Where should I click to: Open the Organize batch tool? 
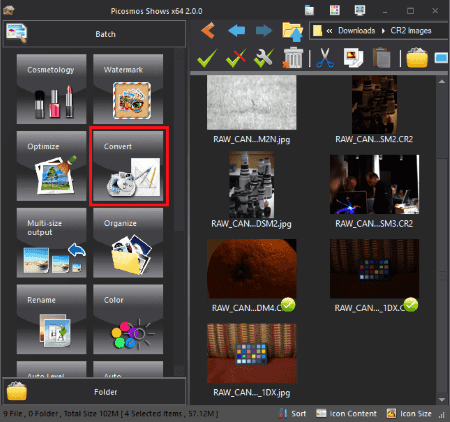[x=128, y=243]
